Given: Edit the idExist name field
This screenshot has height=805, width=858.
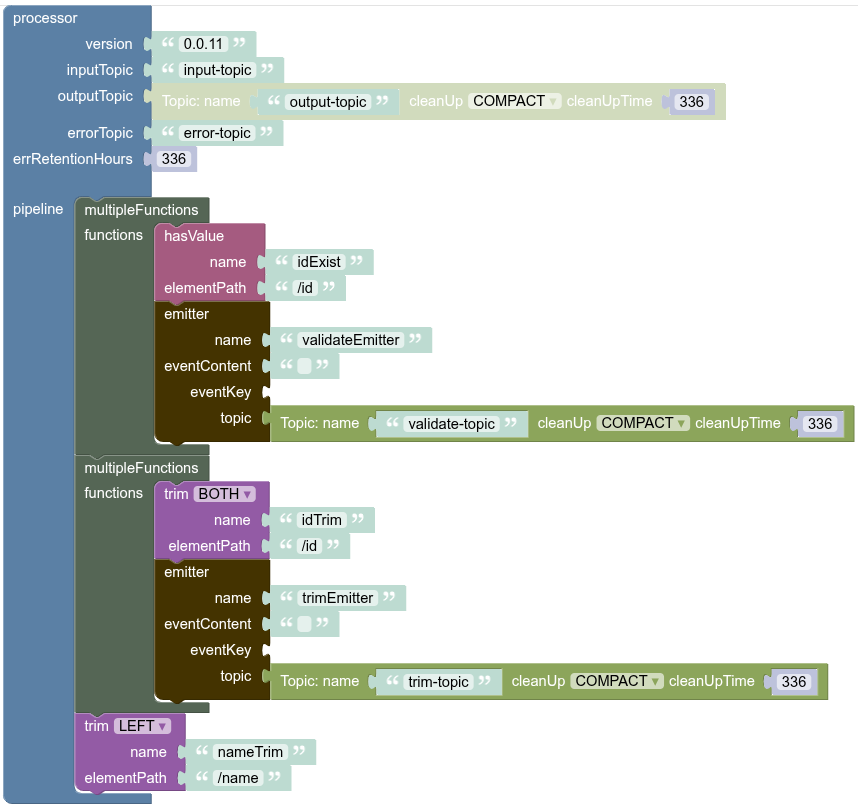Looking at the screenshot, I should [319, 262].
